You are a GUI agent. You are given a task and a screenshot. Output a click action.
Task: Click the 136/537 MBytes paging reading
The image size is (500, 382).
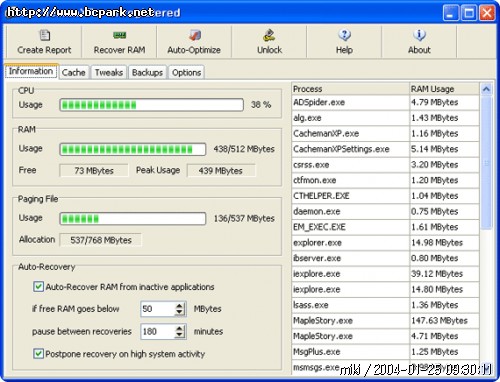tap(244, 219)
